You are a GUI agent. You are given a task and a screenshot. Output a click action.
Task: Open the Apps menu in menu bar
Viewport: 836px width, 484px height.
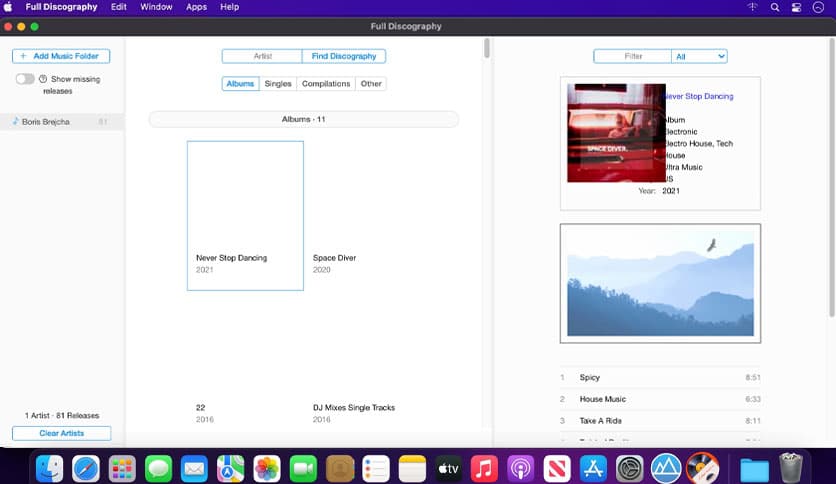pos(196,7)
